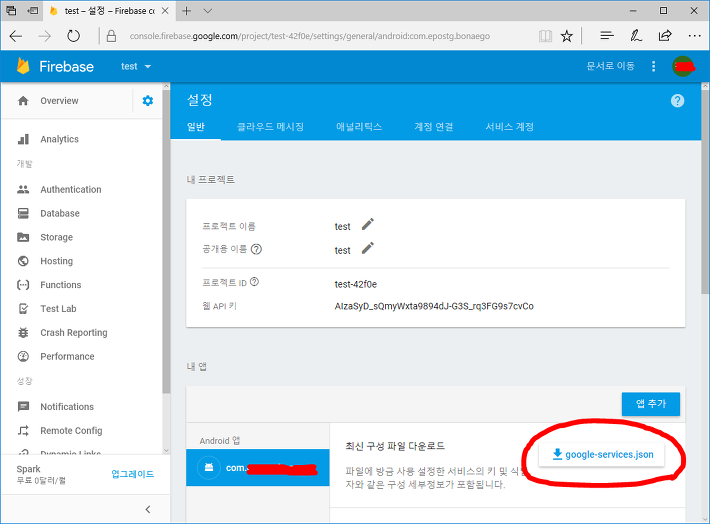Click the user account avatar
The height and width of the screenshot is (524, 710).
point(683,66)
